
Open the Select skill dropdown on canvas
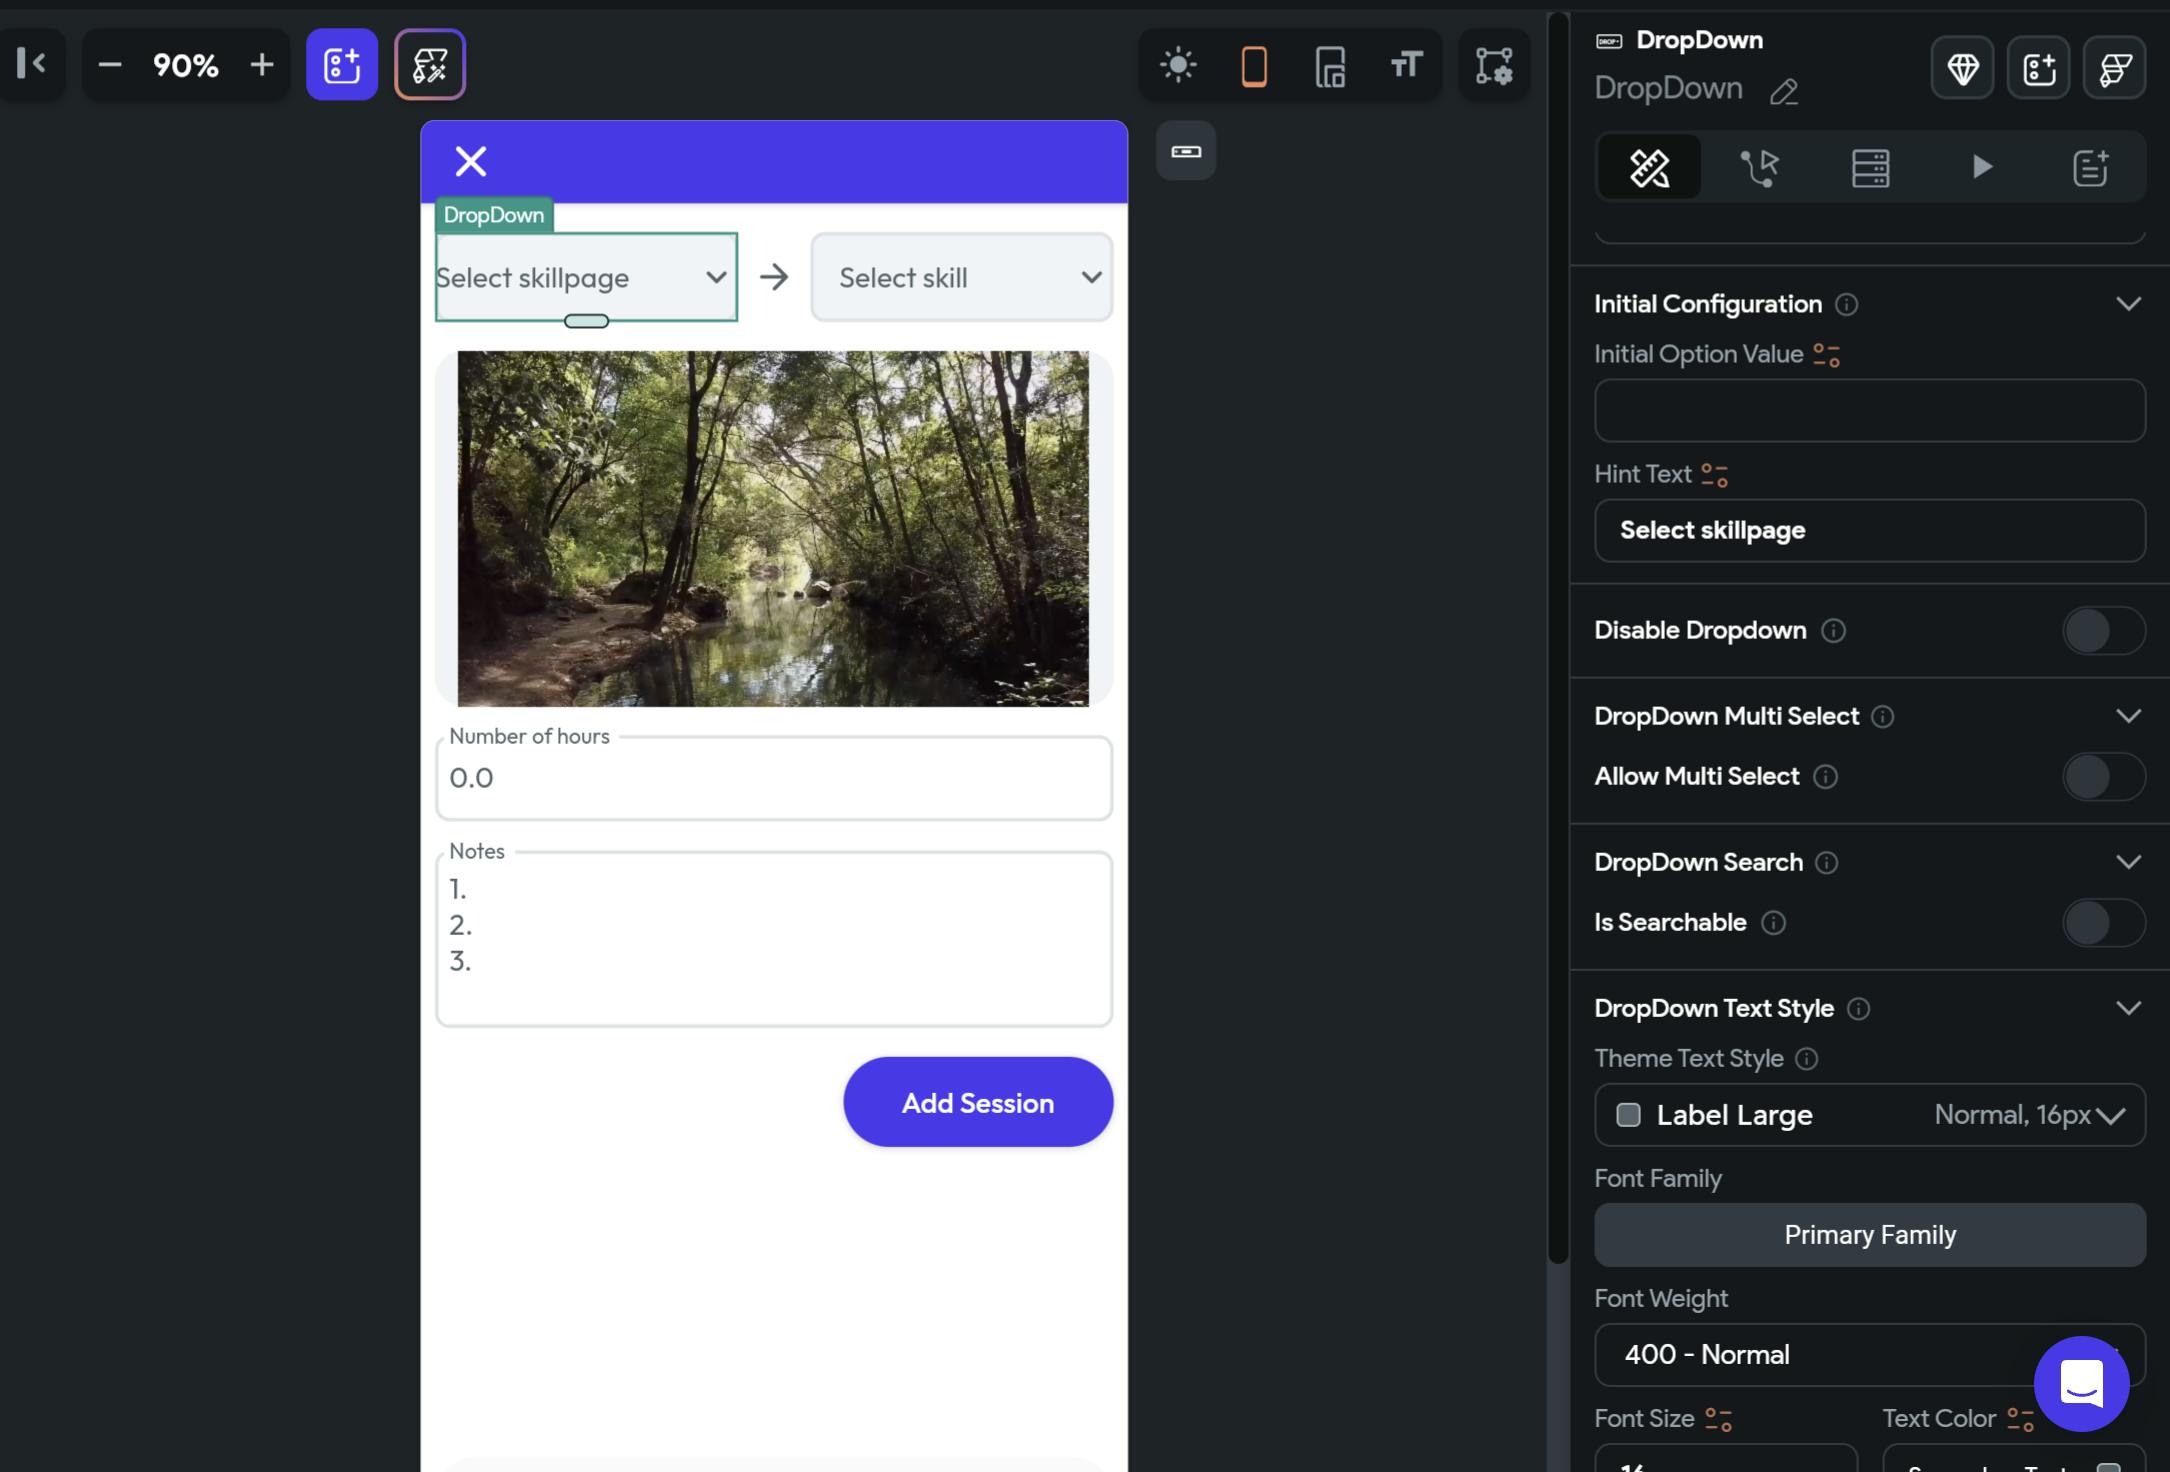961,277
